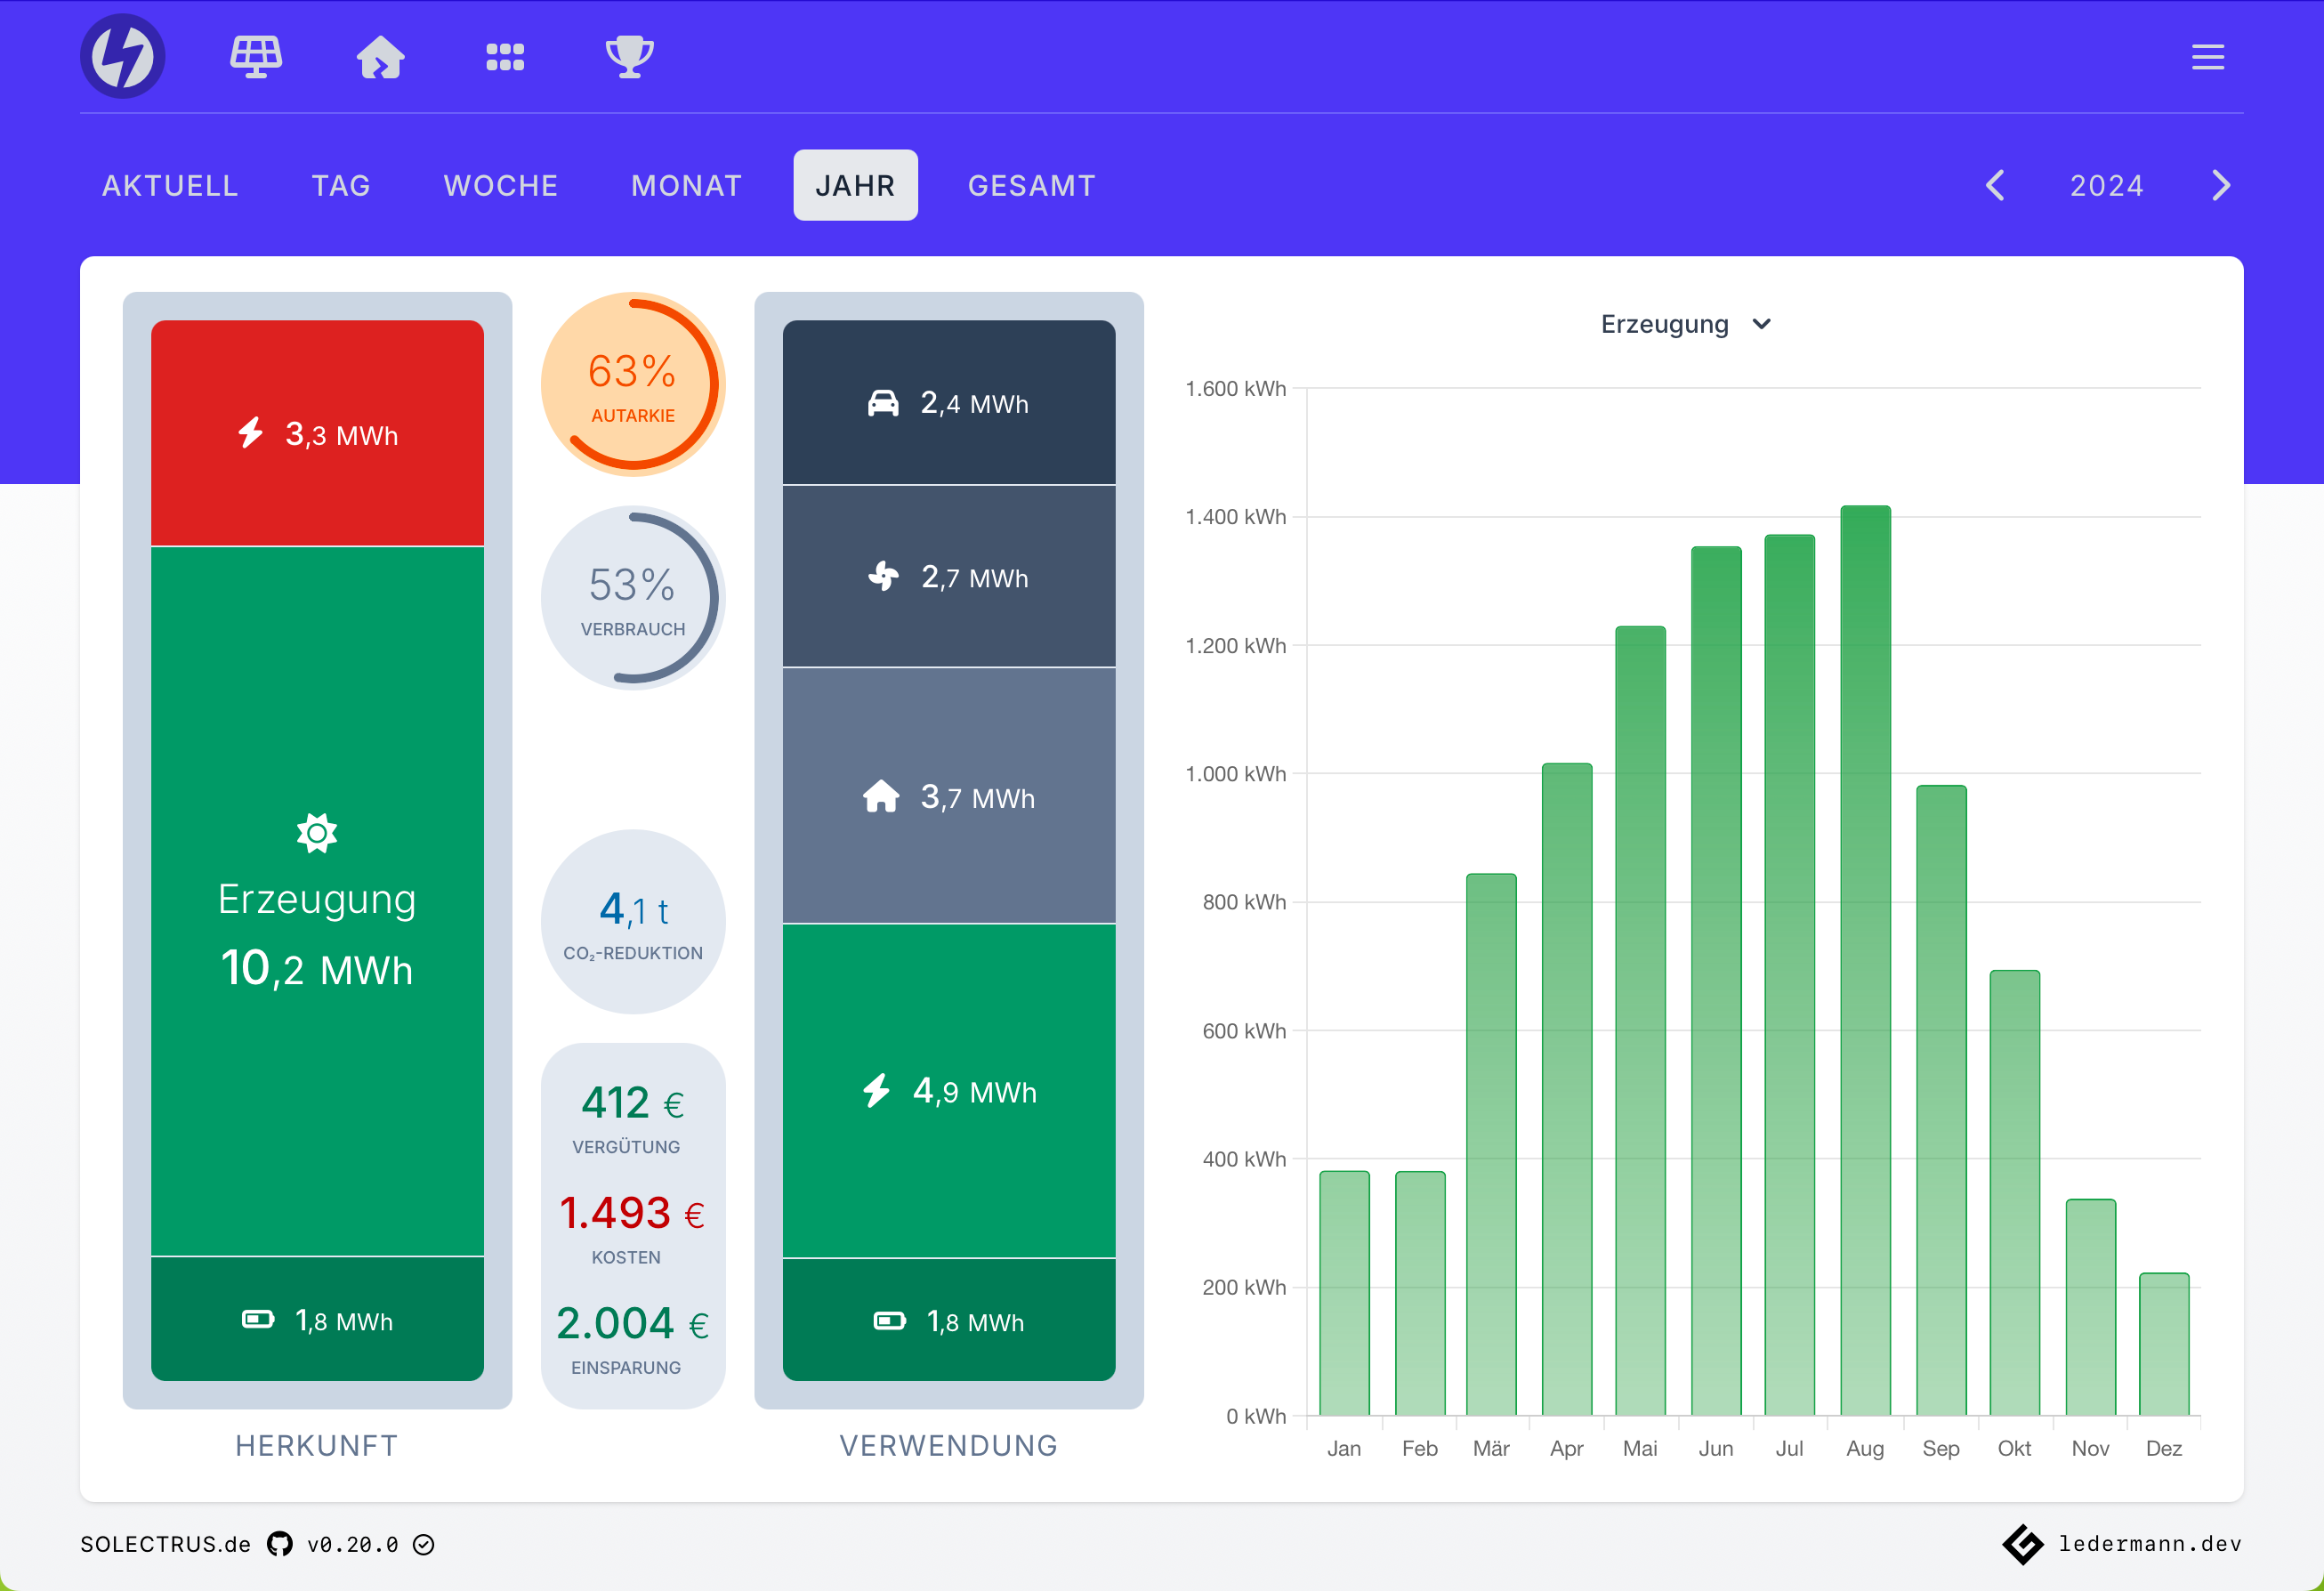The height and width of the screenshot is (1591, 2324).
Task: Select the MONAT tab
Action: (x=687, y=185)
